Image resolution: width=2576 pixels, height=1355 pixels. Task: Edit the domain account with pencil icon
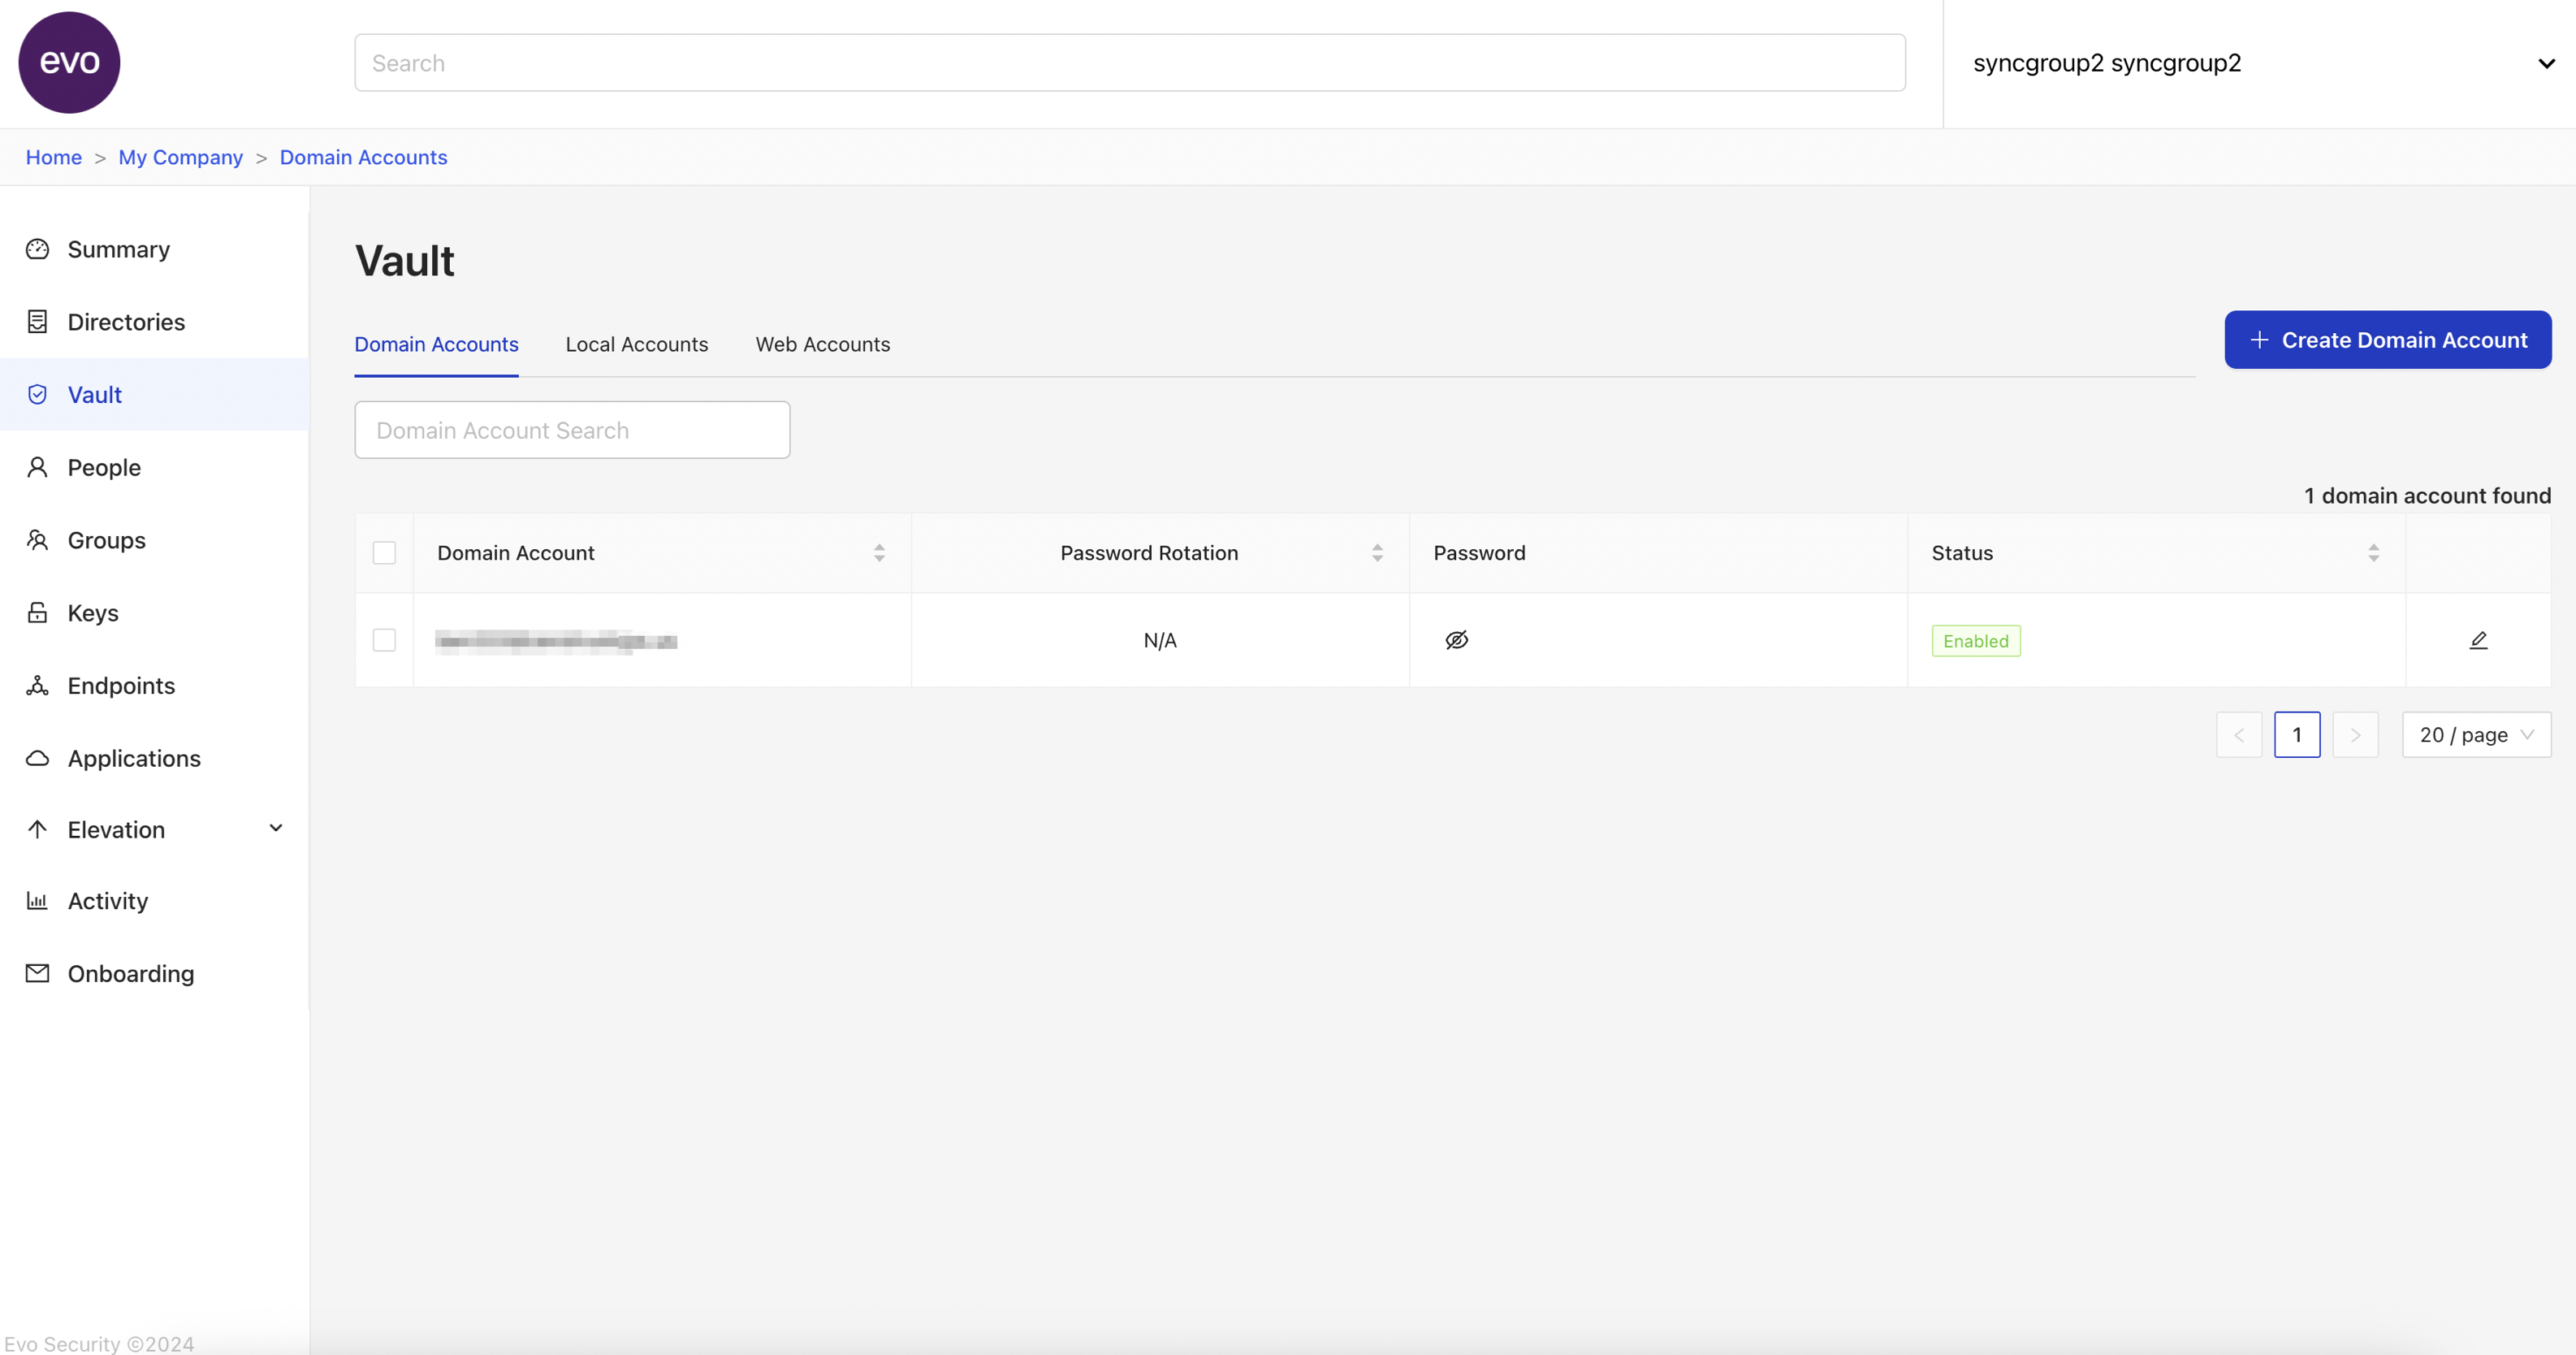pyautogui.click(x=2478, y=640)
